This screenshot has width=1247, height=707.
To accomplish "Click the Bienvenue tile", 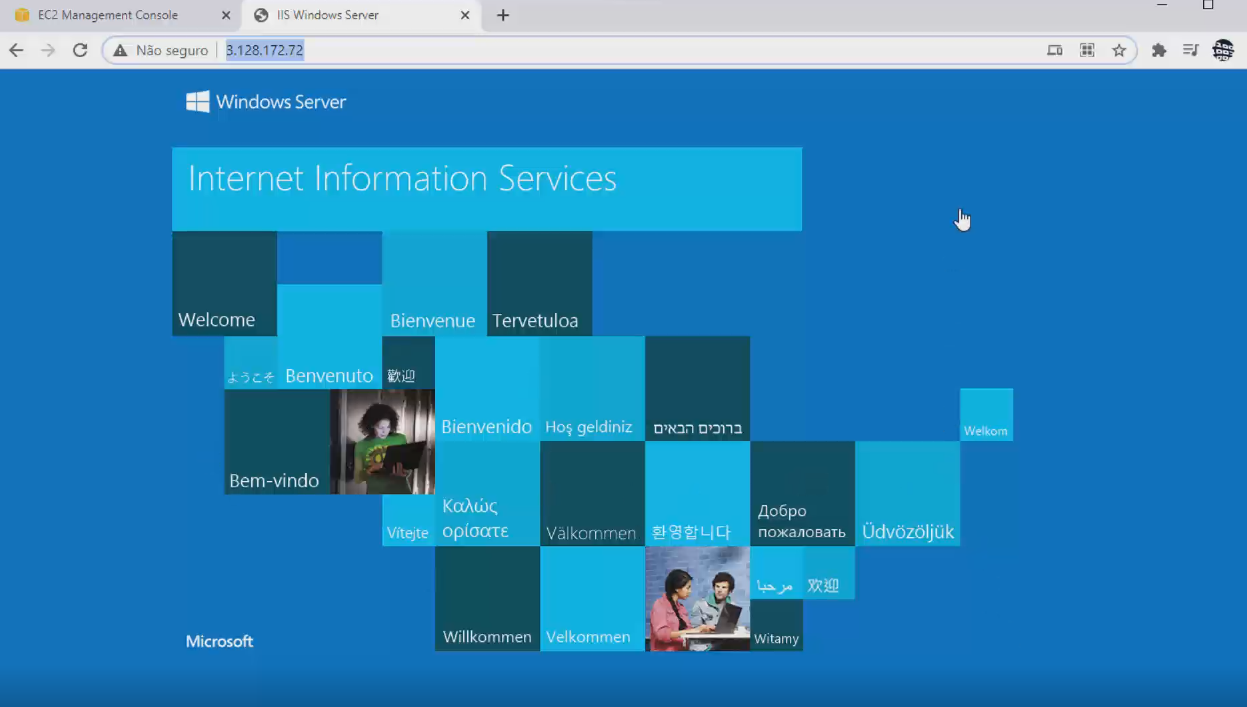I will point(434,284).
